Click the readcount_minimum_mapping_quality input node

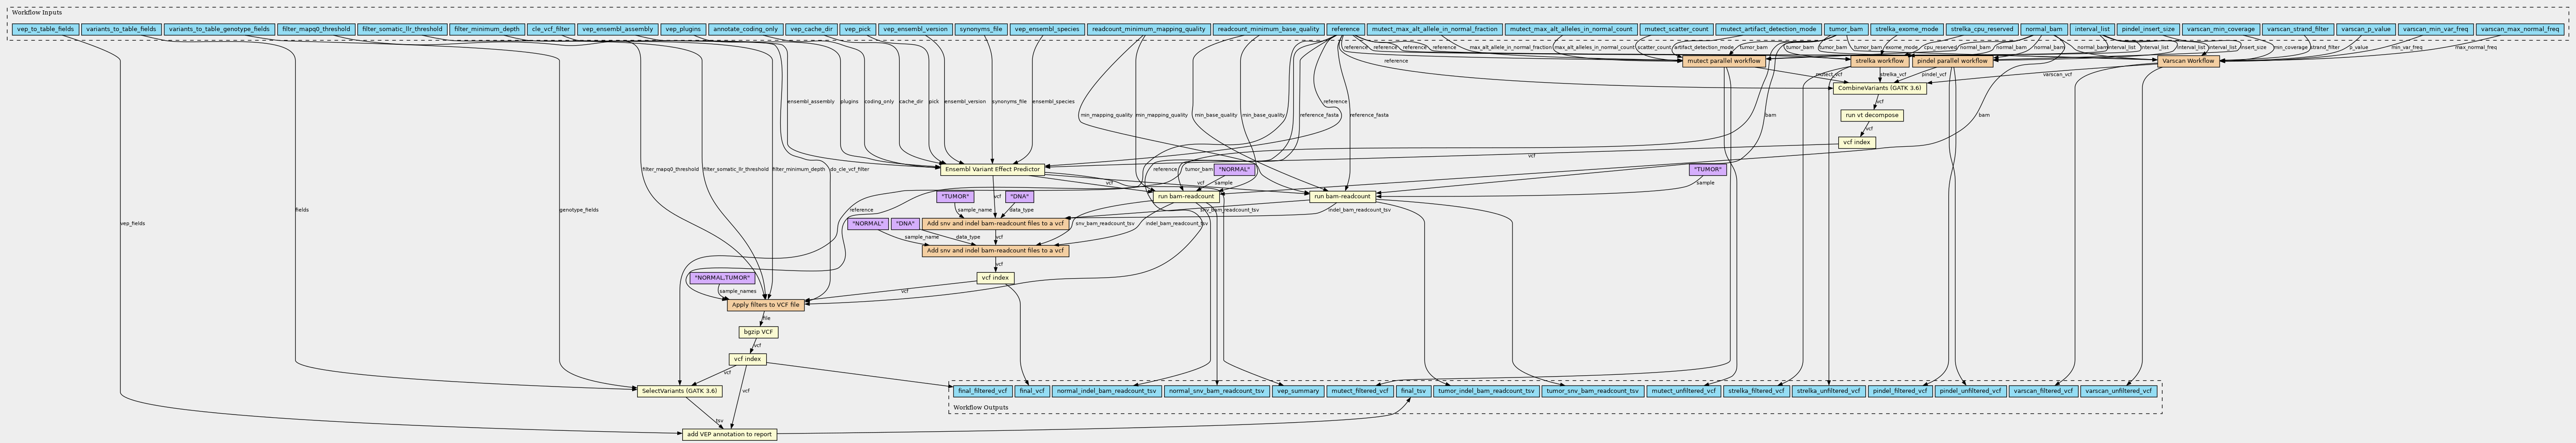[x=1149, y=30]
